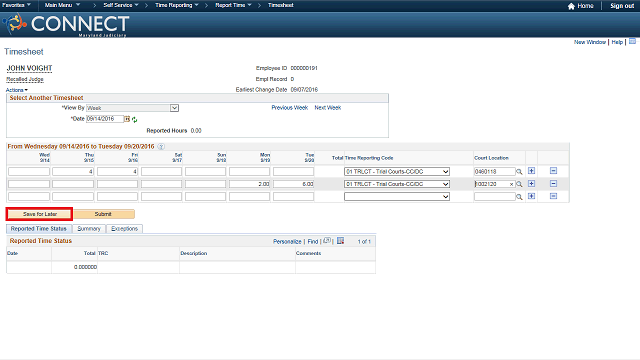Screen dimensions: 640x360
Task: Open Time Reporting Code dropdown in second row
Action: [397, 184]
